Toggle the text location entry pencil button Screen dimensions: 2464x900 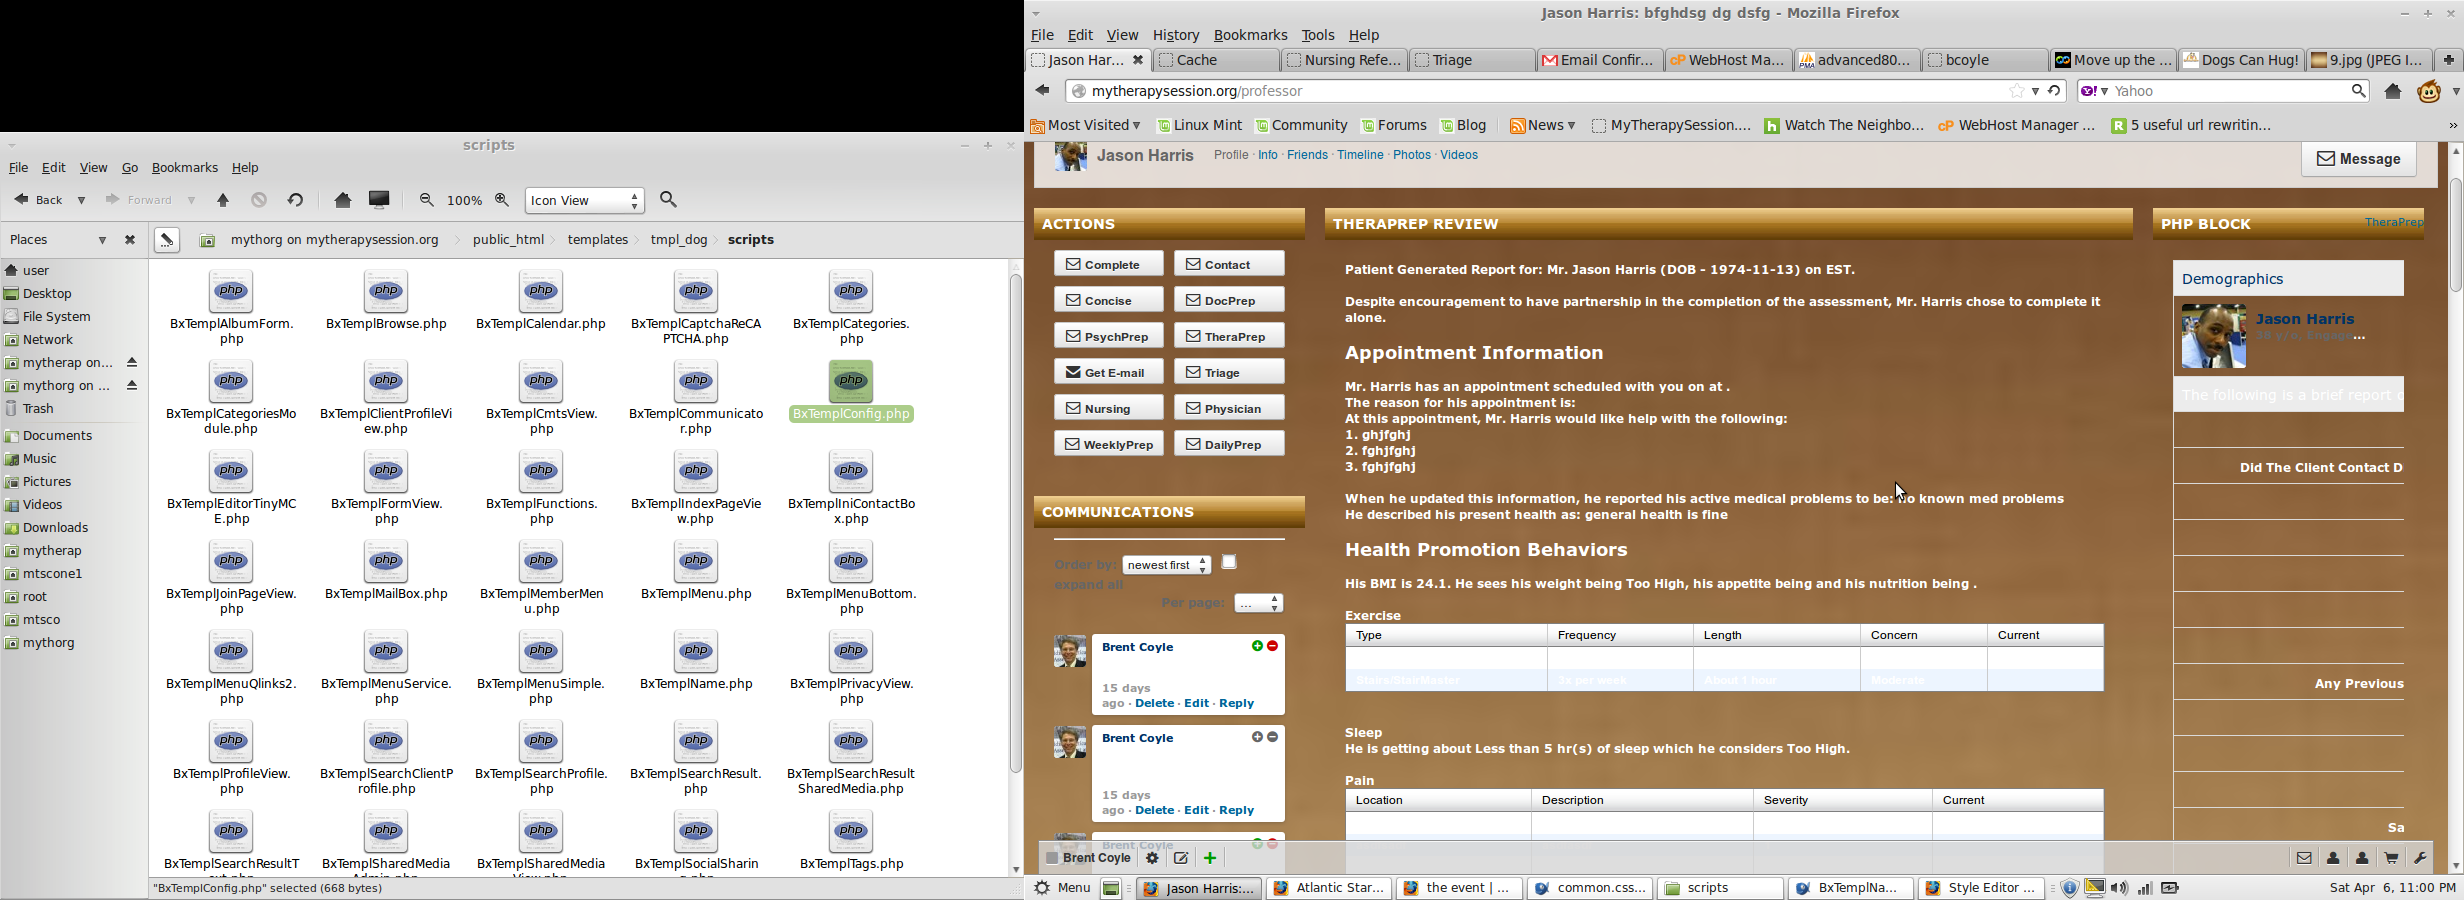click(167, 240)
